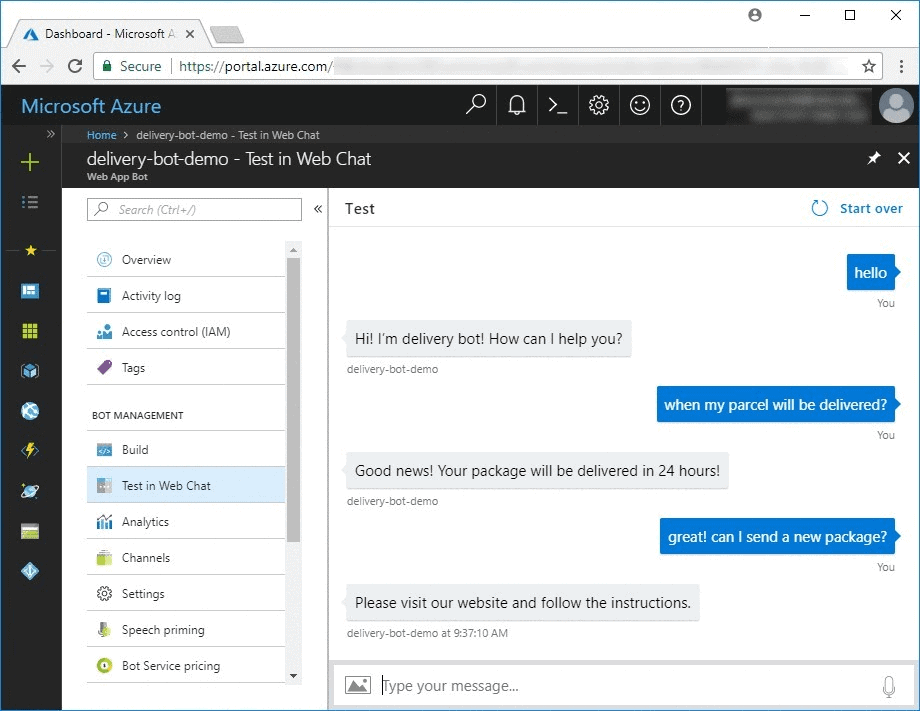Close the Test in Web Chat blade
The width and height of the screenshot is (920, 711).
point(904,158)
